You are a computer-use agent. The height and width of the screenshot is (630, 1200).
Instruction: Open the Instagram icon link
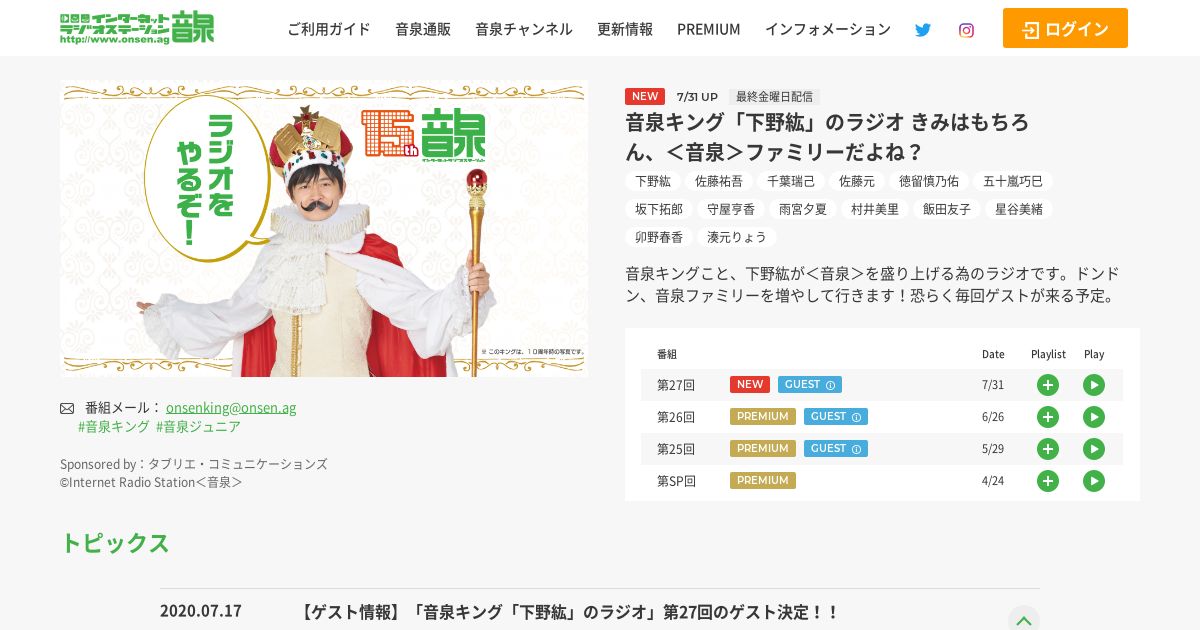pyautogui.click(x=966, y=30)
